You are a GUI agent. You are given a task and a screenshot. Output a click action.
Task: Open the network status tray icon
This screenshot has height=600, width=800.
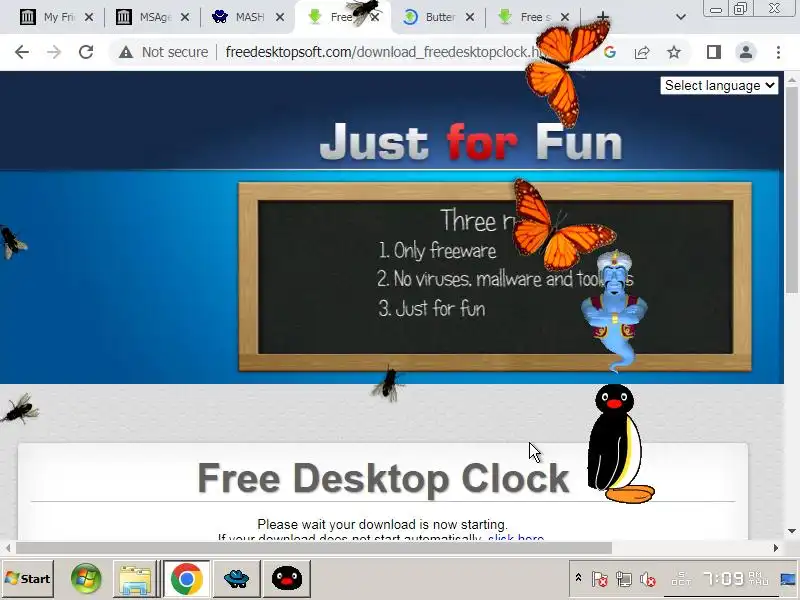click(x=623, y=579)
